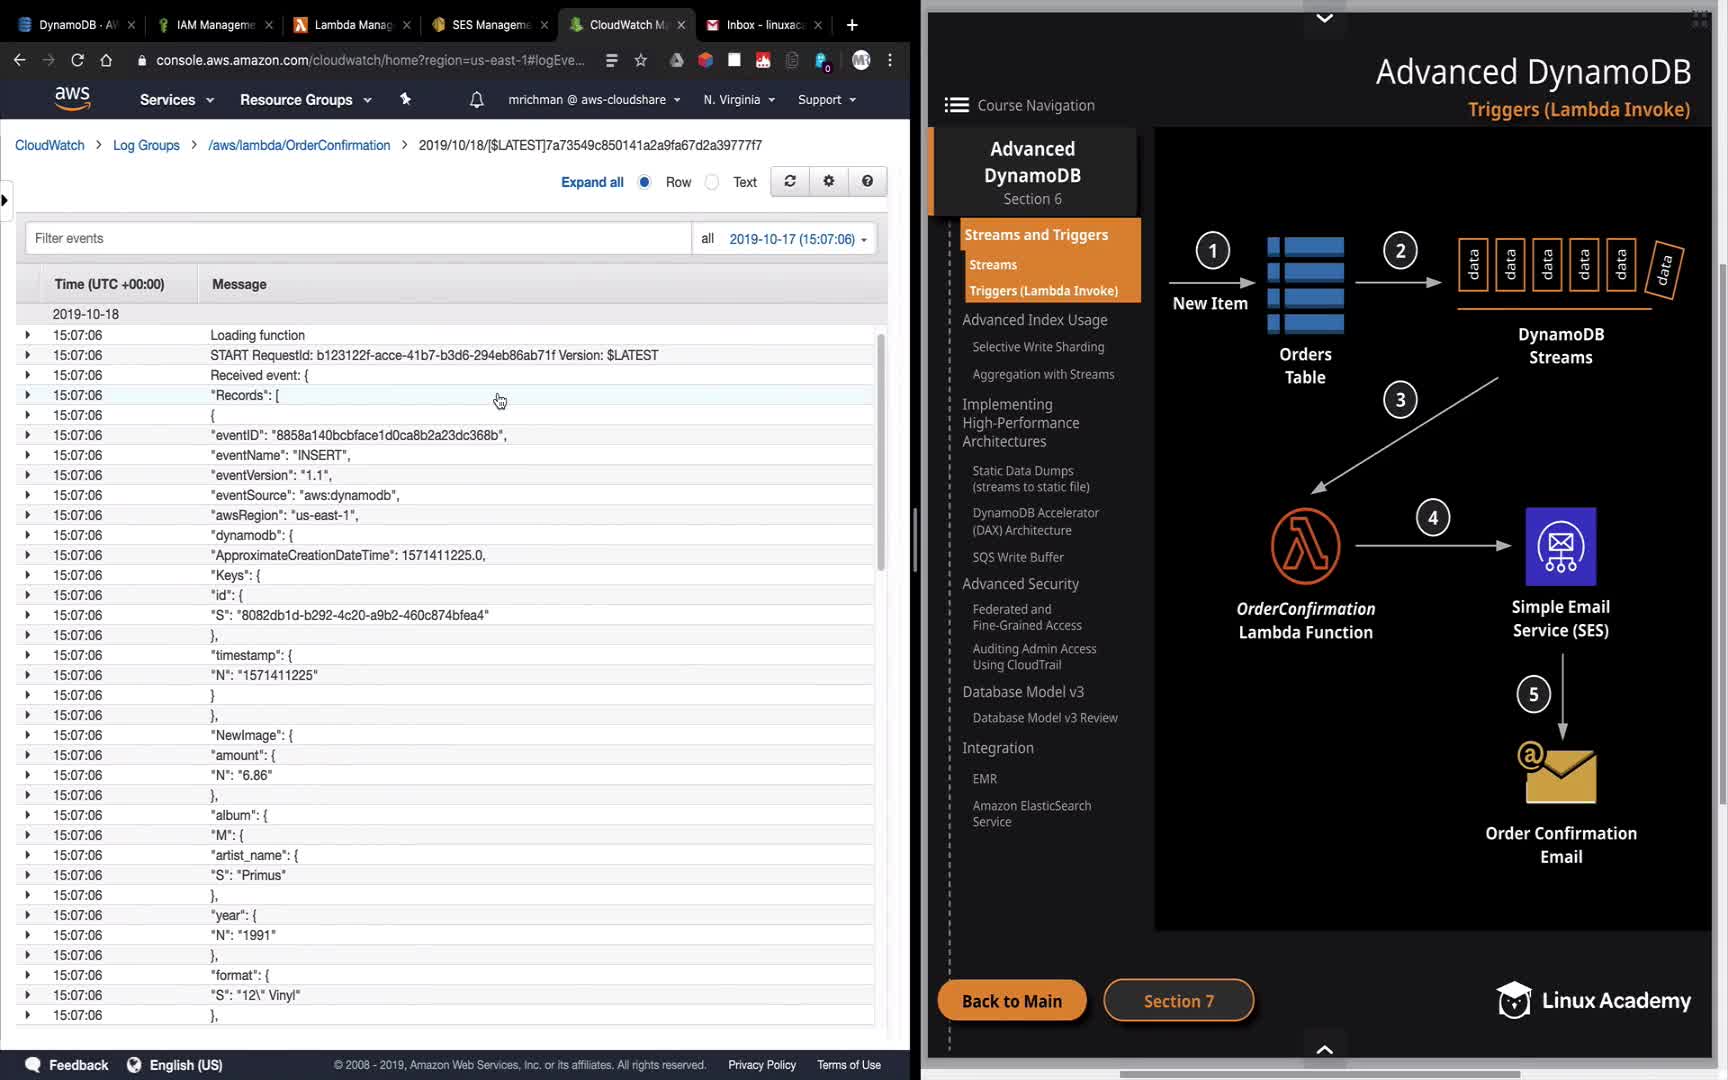Open the 2019-10-17 time range dropdown
1728x1080 pixels.
797,239
